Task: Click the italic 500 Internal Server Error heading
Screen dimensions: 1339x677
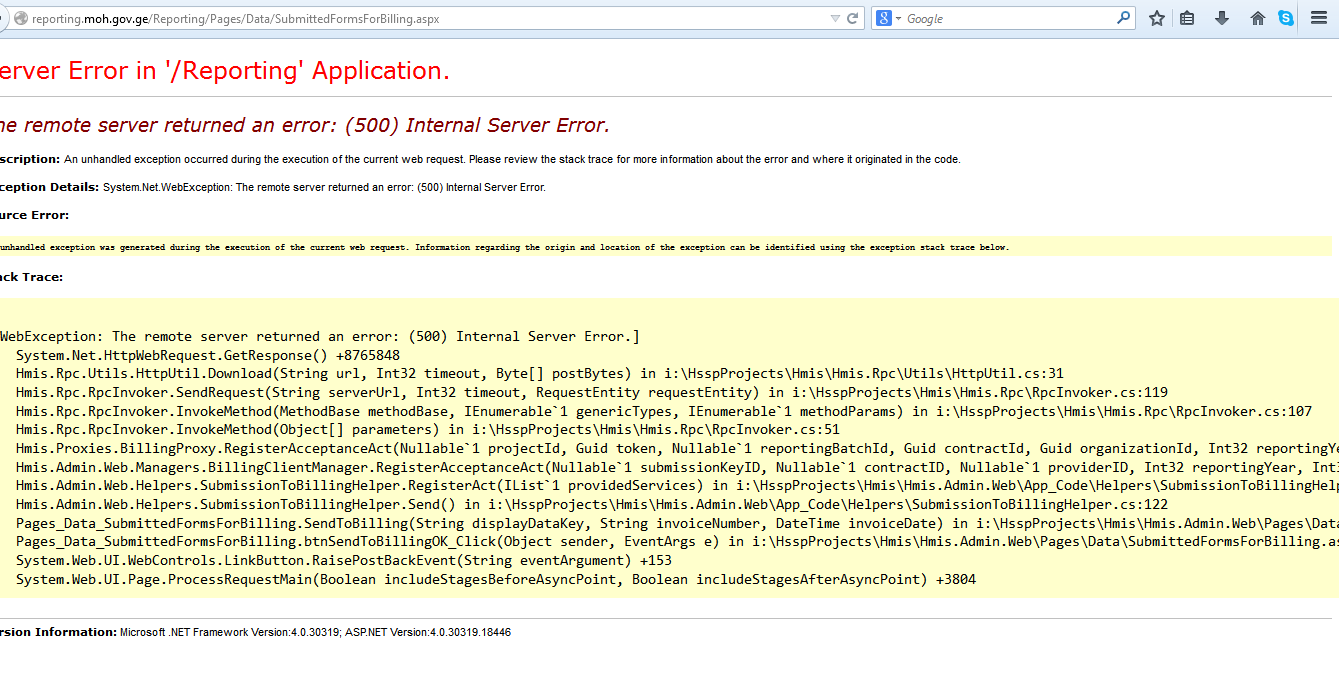Action: click(303, 125)
